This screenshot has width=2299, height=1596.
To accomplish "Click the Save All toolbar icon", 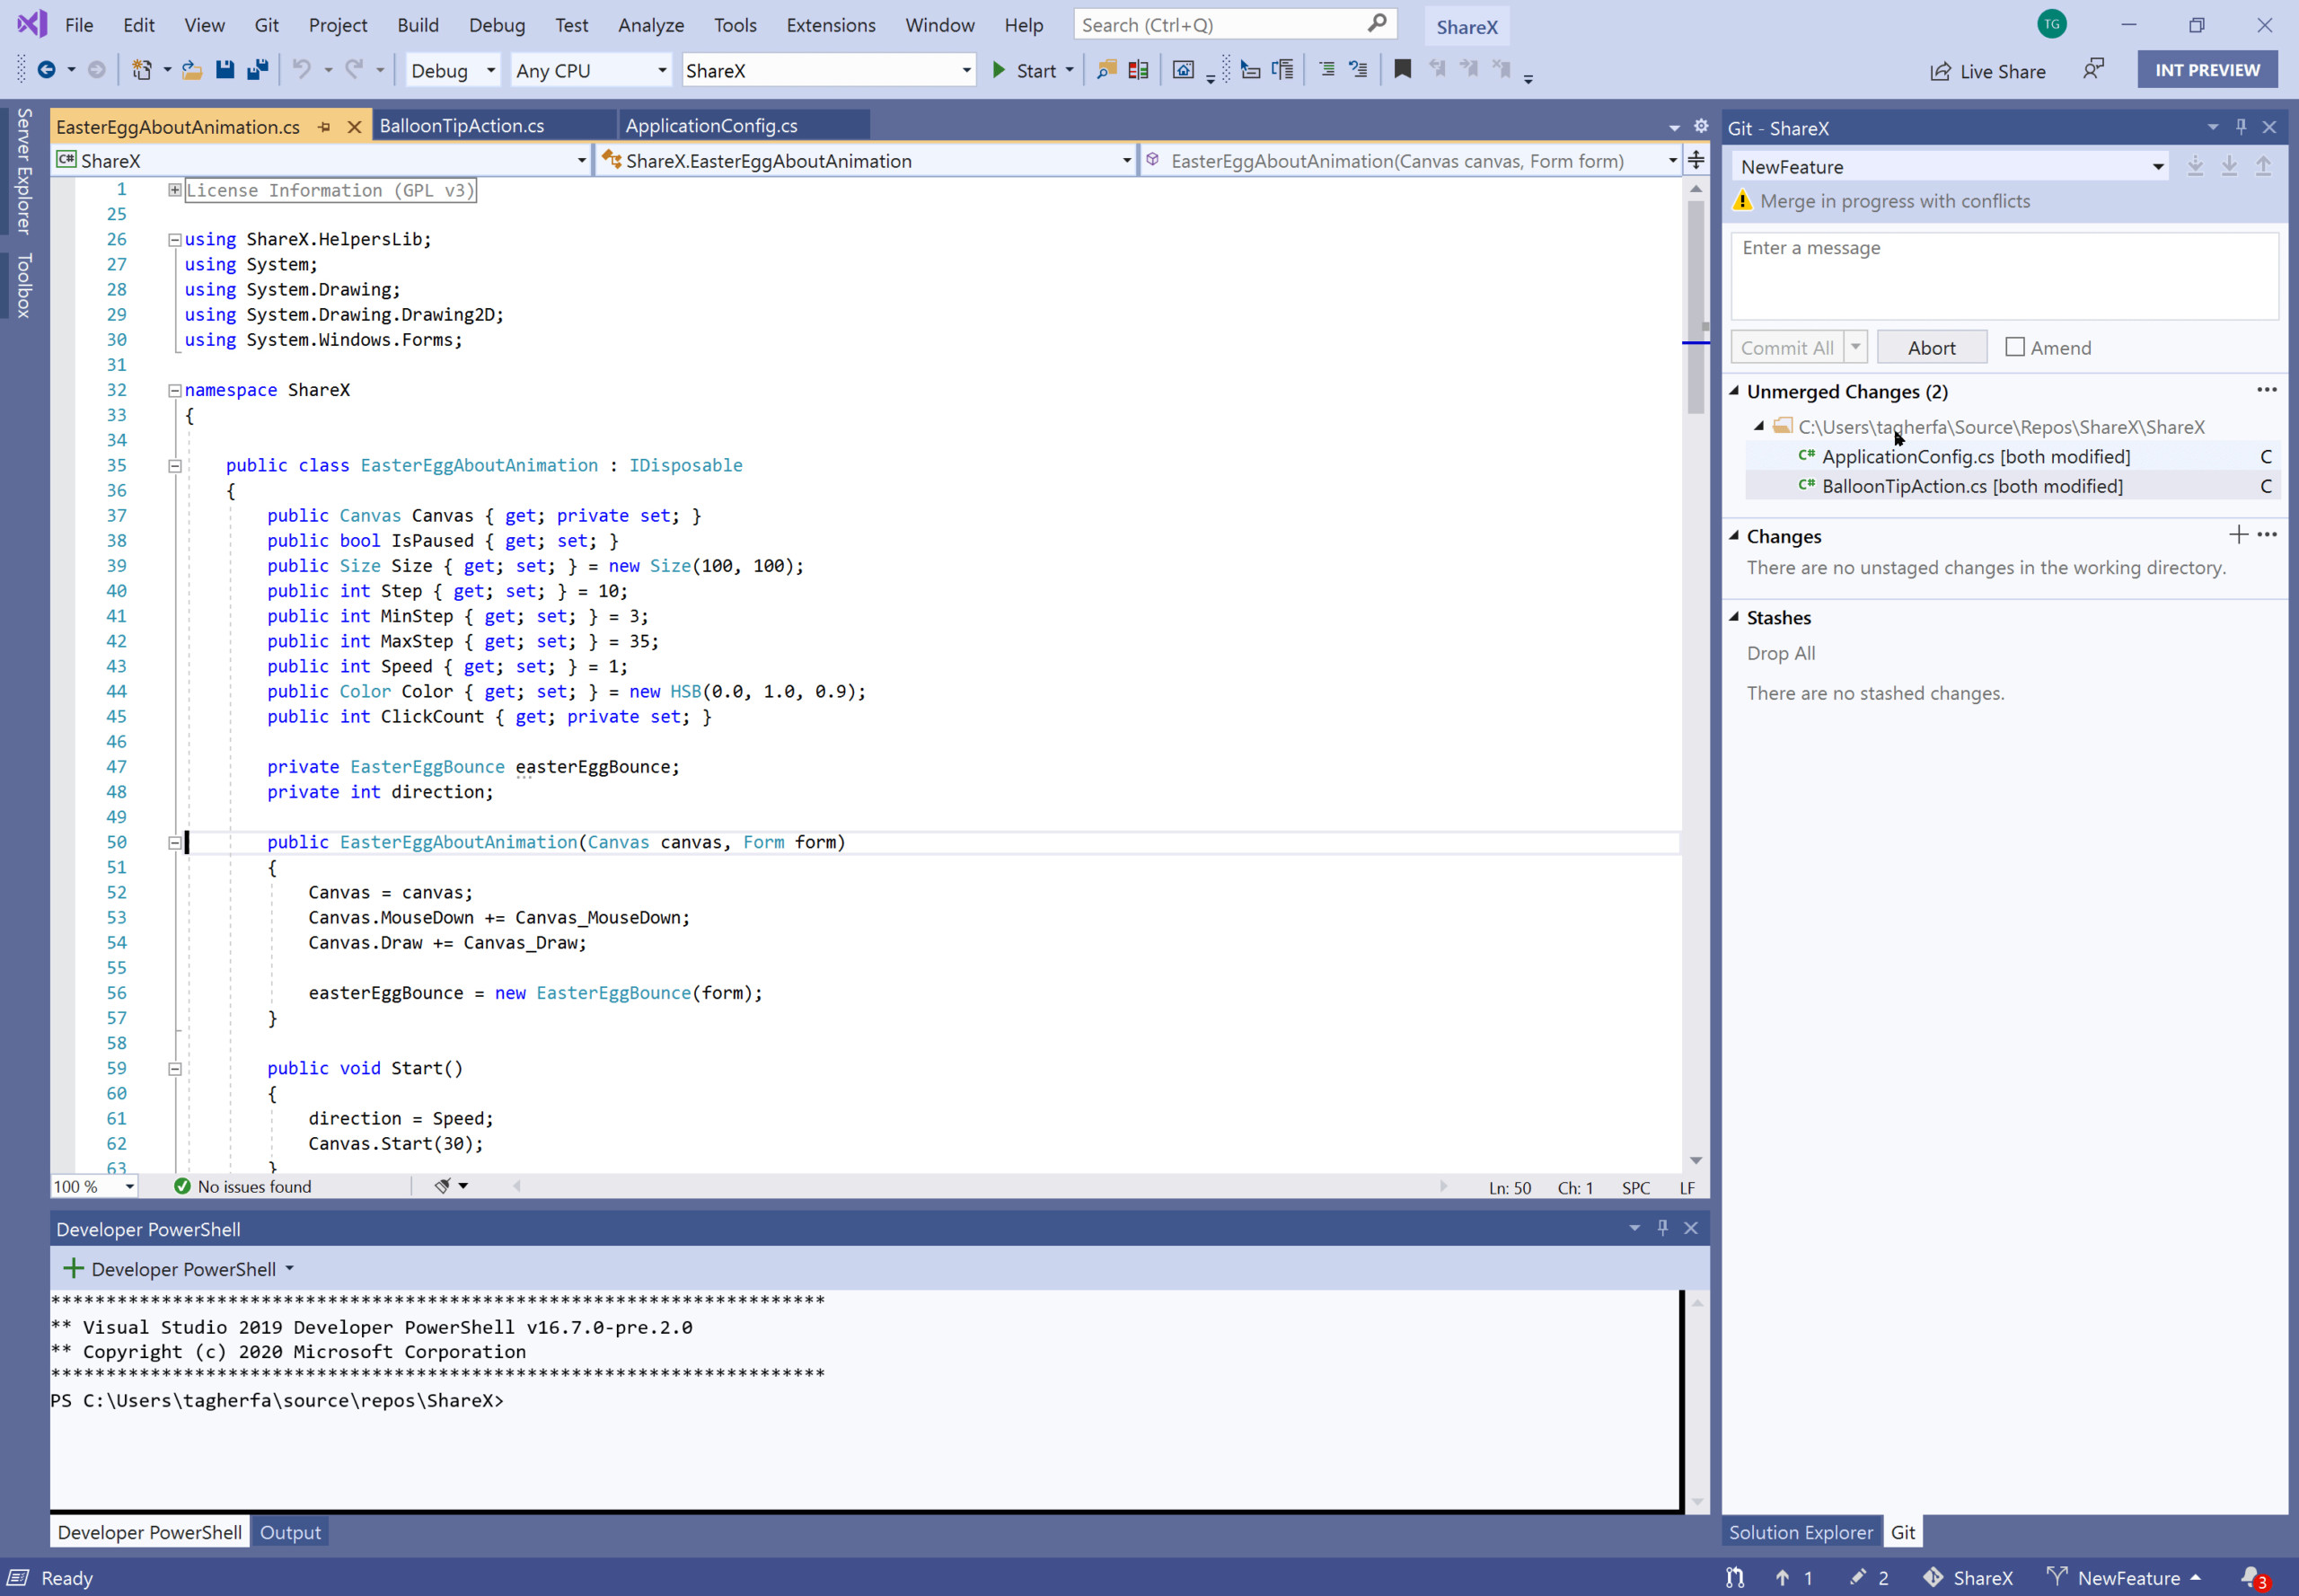I will (257, 70).
